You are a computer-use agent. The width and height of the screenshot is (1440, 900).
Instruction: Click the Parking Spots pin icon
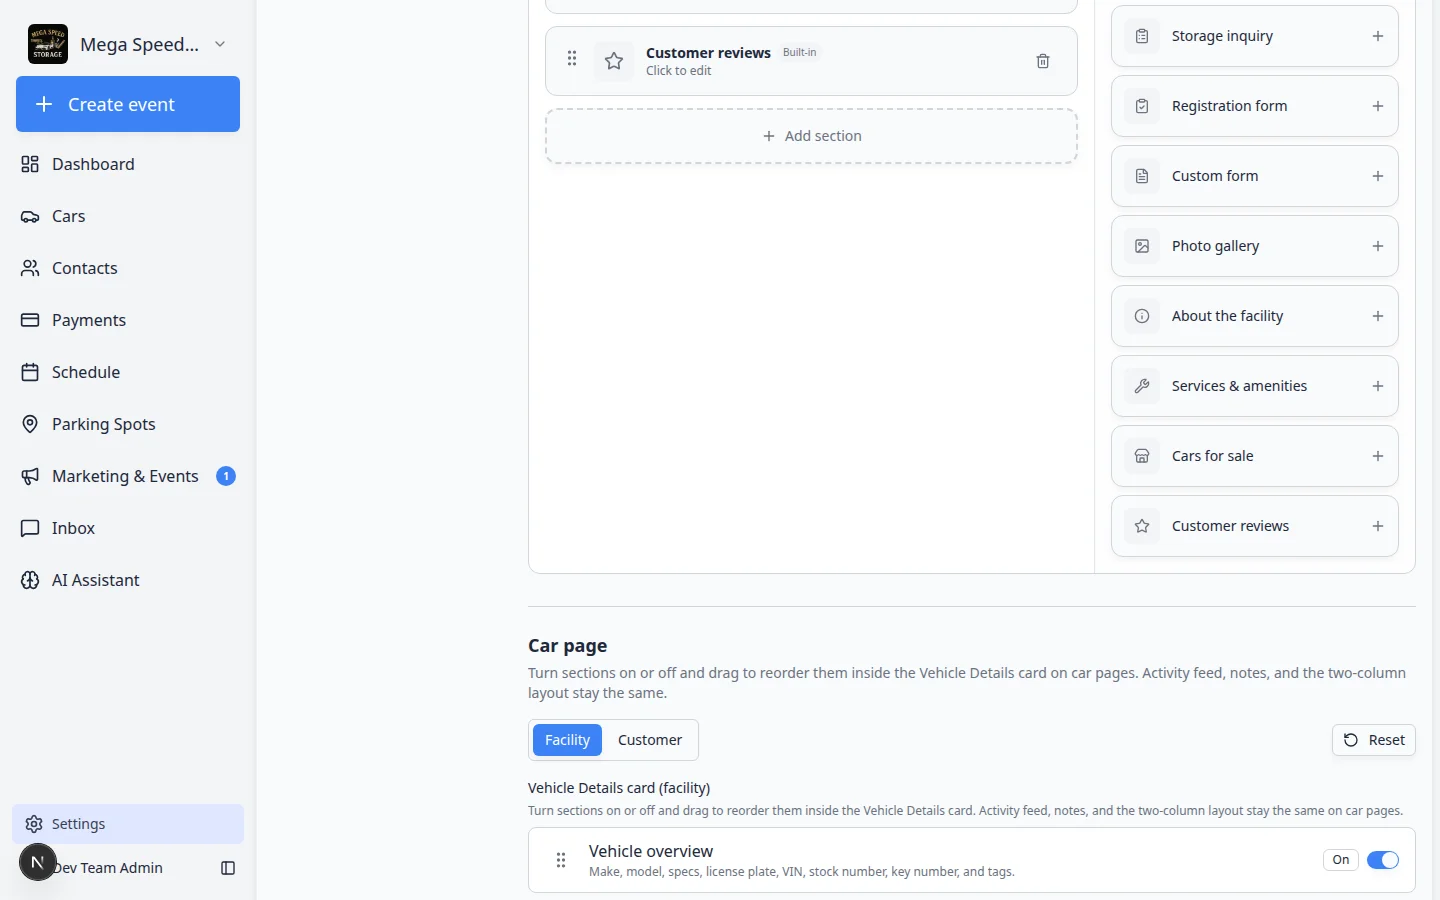[x=30, y=424]
